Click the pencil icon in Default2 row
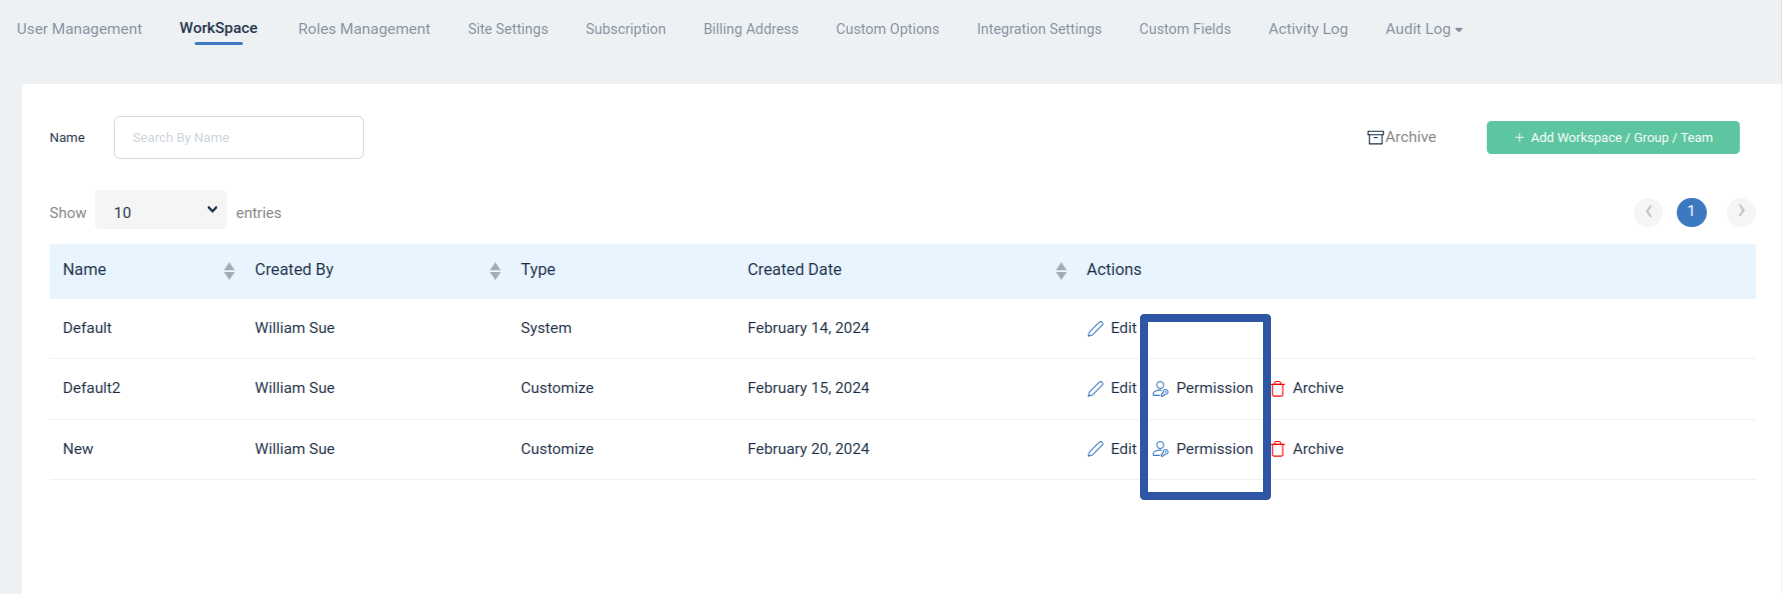The height and width of the screenshot is (594, 1782). tap(1095, 388)
